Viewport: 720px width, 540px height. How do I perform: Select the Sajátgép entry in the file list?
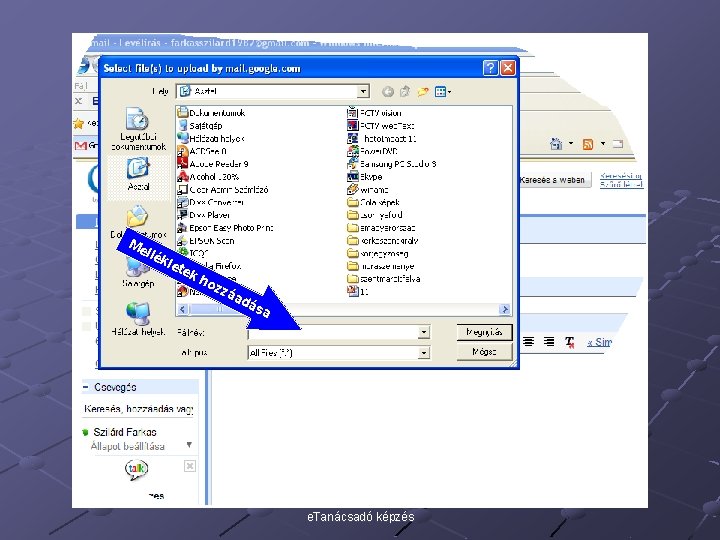200,125
